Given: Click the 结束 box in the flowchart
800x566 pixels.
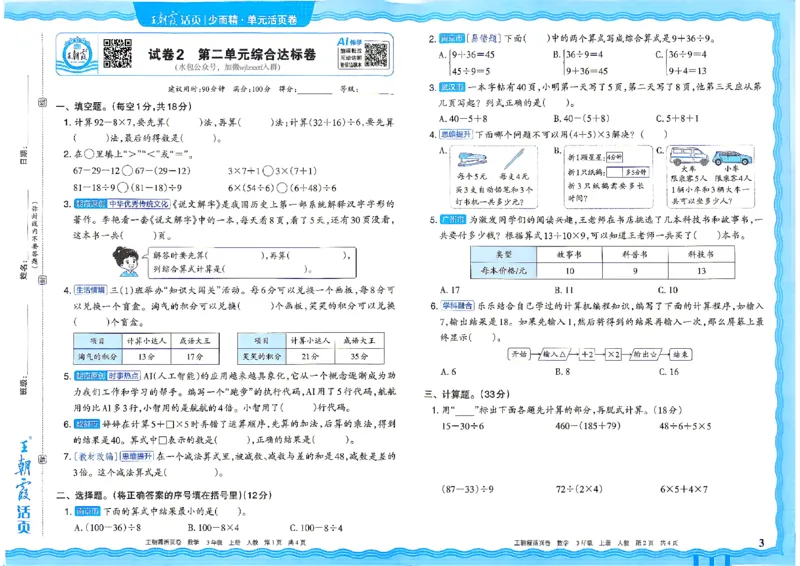Looking at the screenshot, I should click(x=680, y=354).
